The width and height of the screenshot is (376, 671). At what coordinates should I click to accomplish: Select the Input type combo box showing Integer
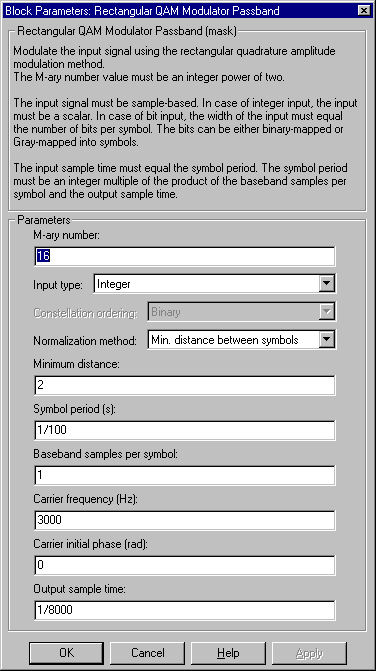click(214, 284)
